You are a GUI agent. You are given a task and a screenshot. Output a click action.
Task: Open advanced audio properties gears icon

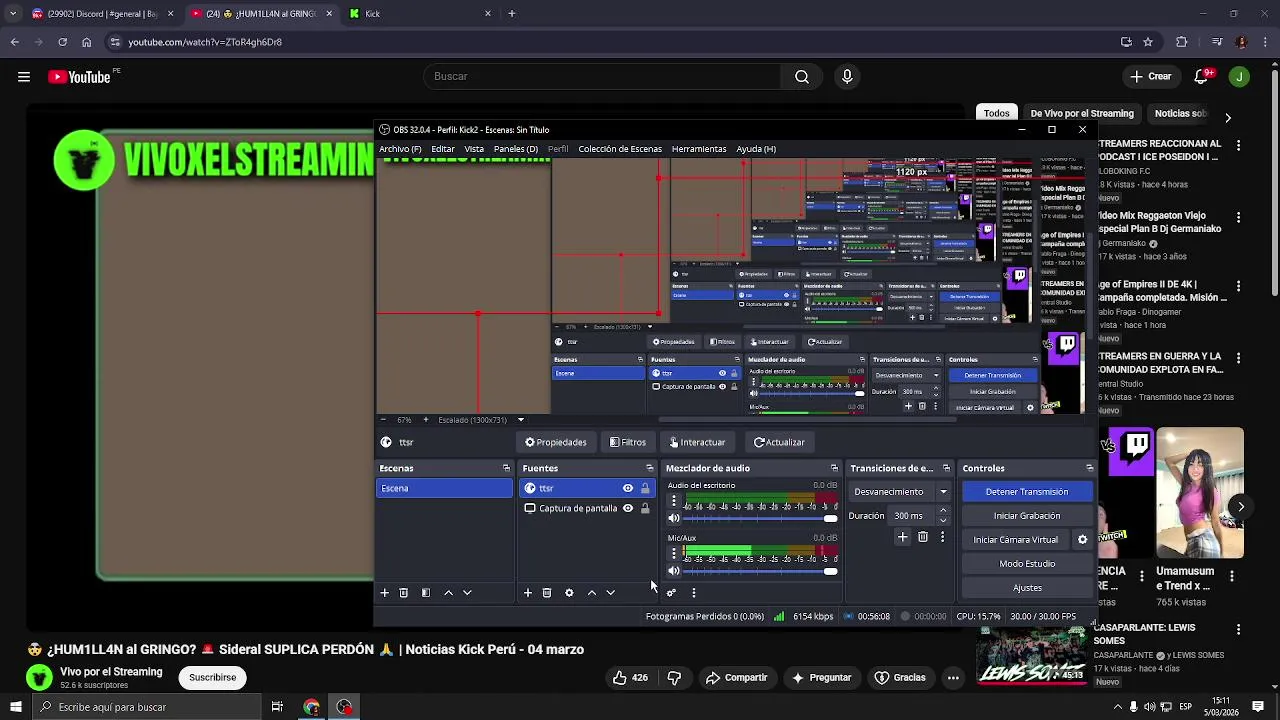671,593
